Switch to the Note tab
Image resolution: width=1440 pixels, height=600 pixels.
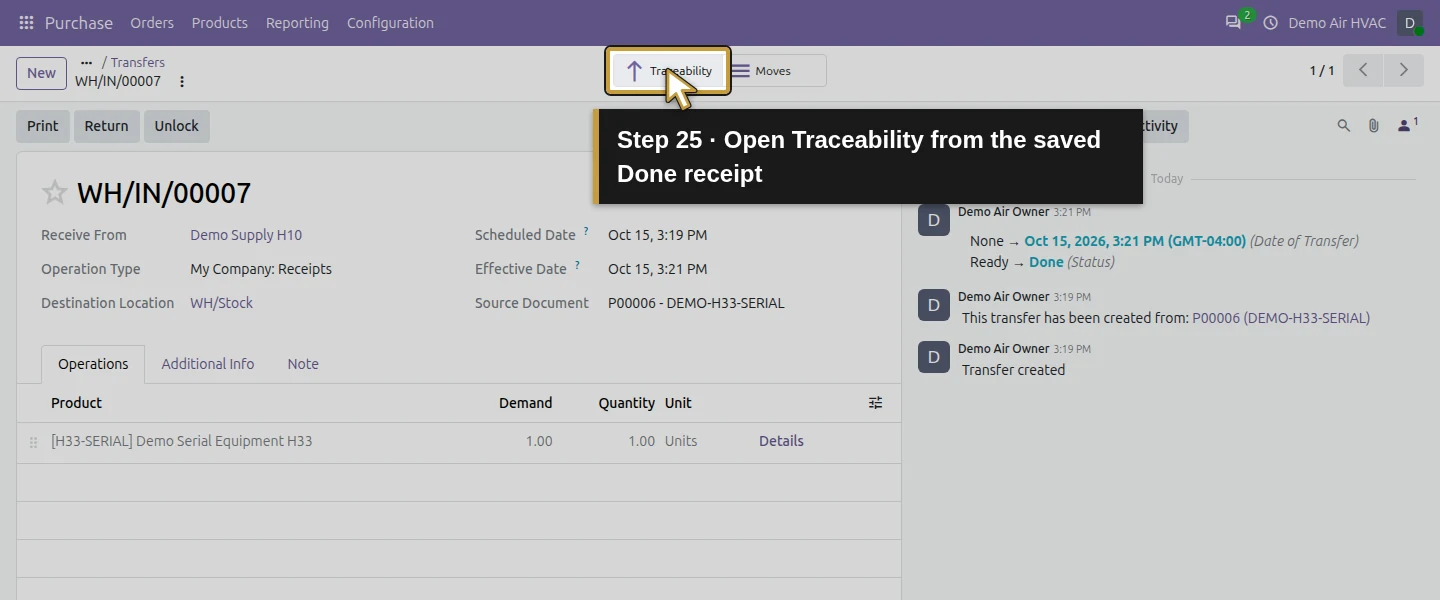point(303,364)
